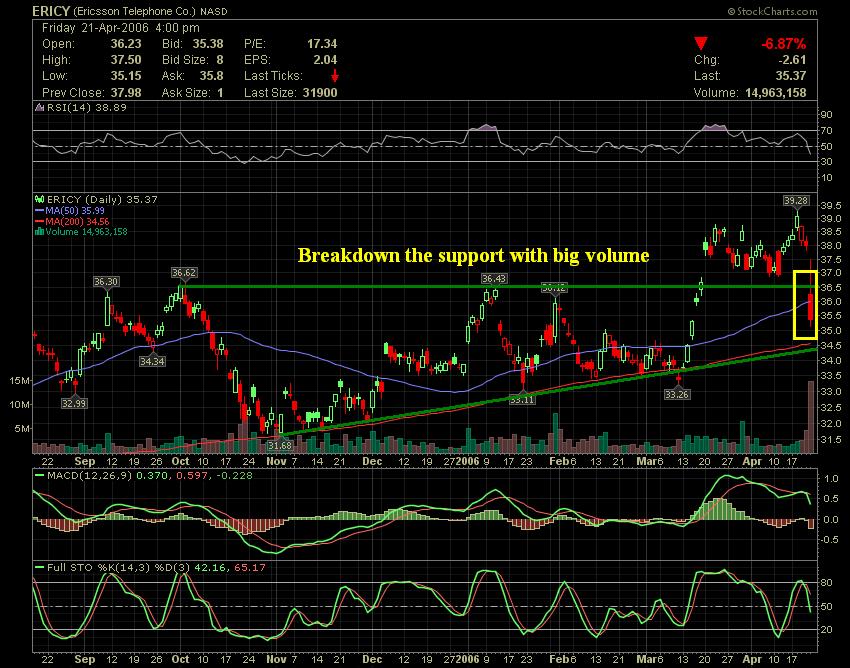Image resolution: width=850 pixels, height=668 pixels.
Task: Click the 39.5 price axis label
Action: pos(832,205)
